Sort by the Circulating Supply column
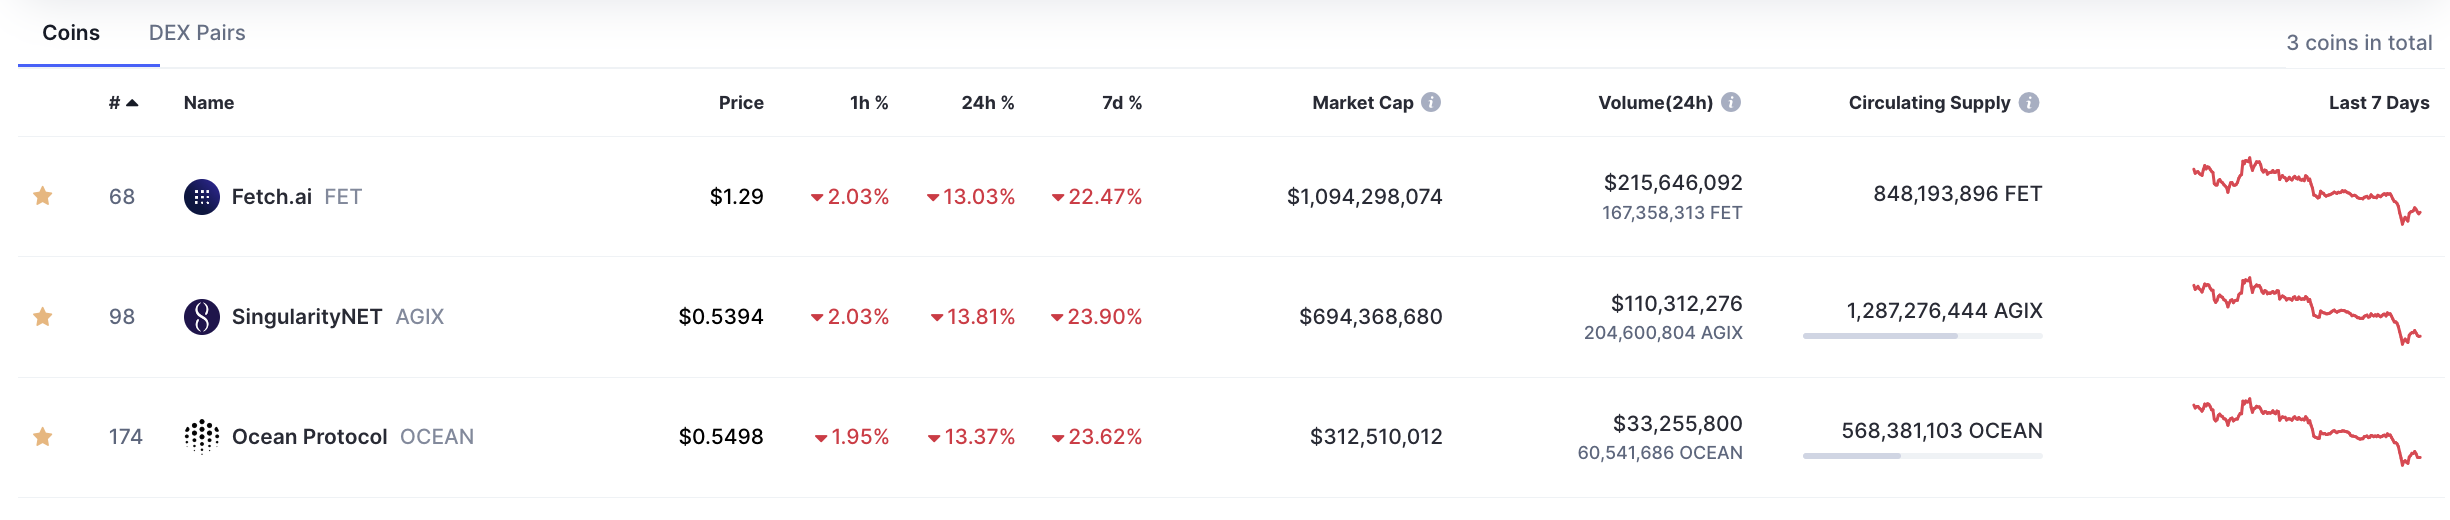 point(1929,103)
